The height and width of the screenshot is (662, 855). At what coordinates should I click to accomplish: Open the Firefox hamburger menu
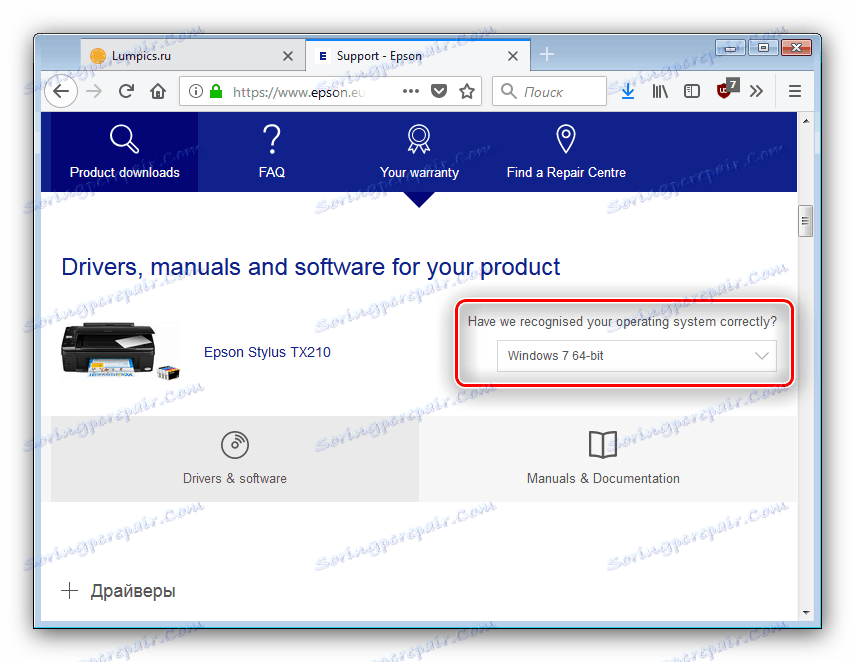point(794,91)
